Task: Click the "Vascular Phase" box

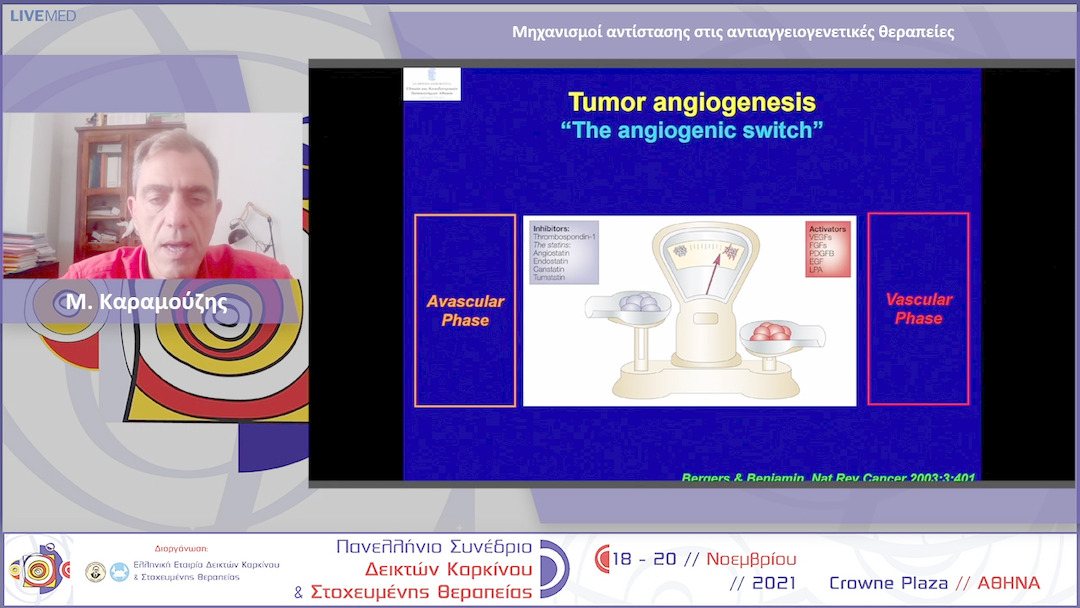Action: [x=918, y=308]
